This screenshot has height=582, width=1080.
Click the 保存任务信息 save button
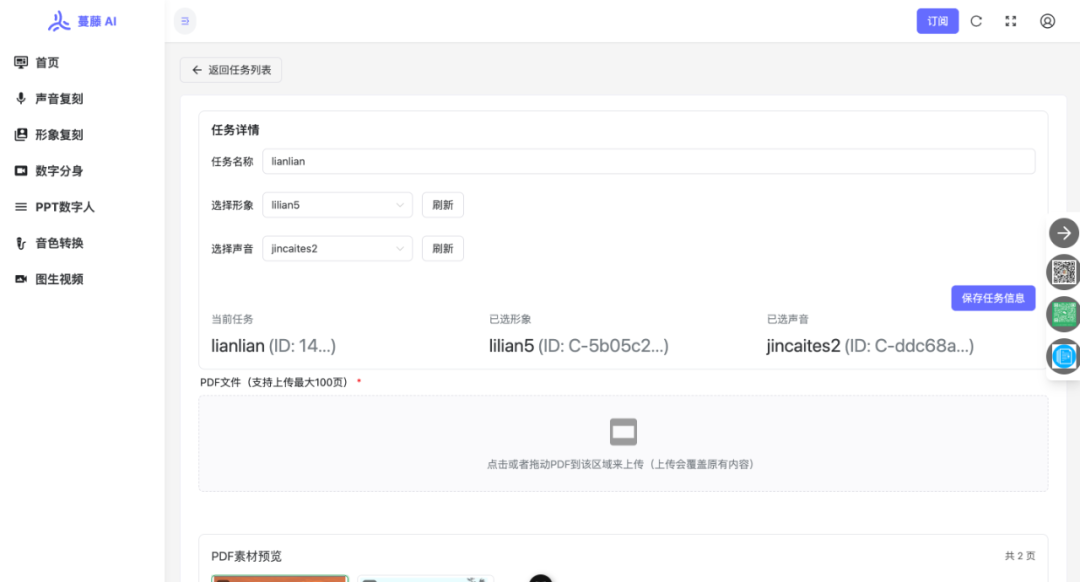point(993,297)
